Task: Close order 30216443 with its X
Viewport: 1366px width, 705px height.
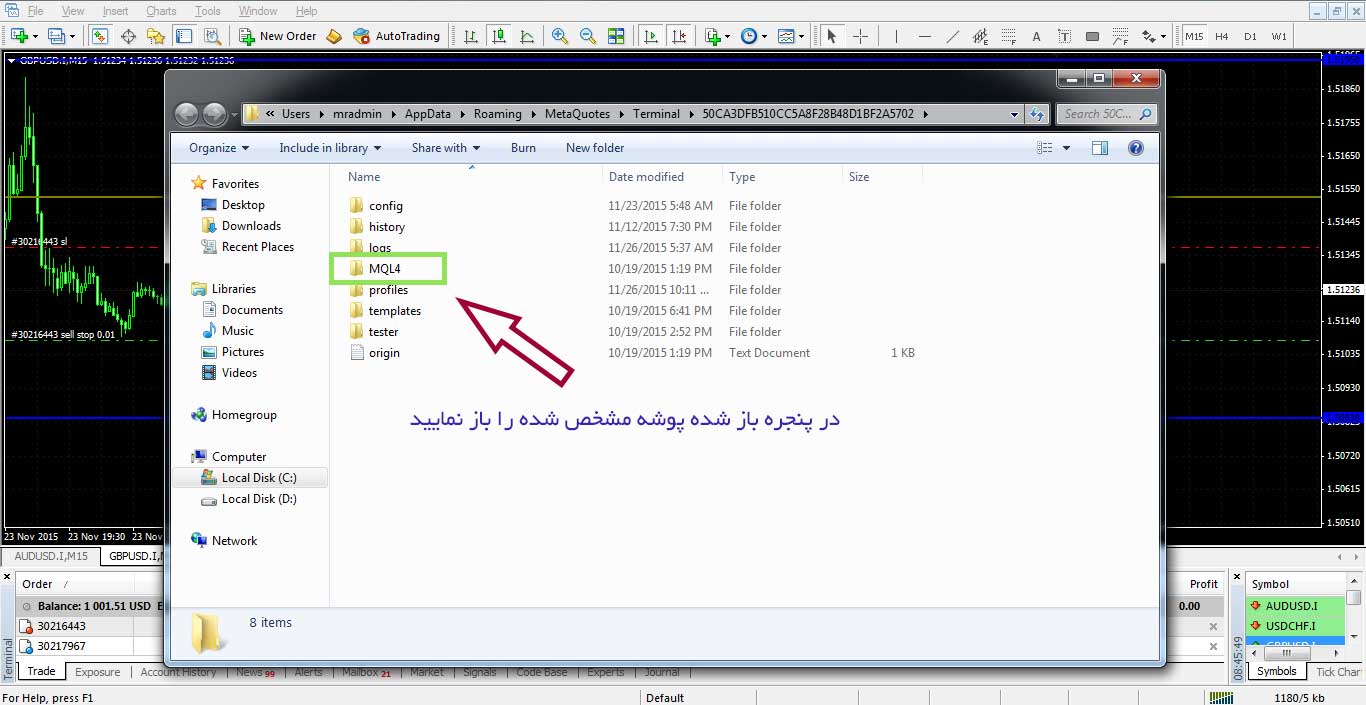Action: click(x=1213, y=627)
